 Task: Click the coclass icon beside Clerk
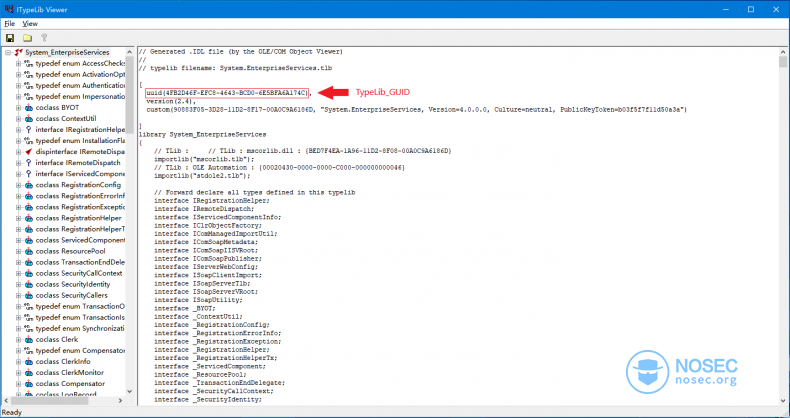point(29,339)
